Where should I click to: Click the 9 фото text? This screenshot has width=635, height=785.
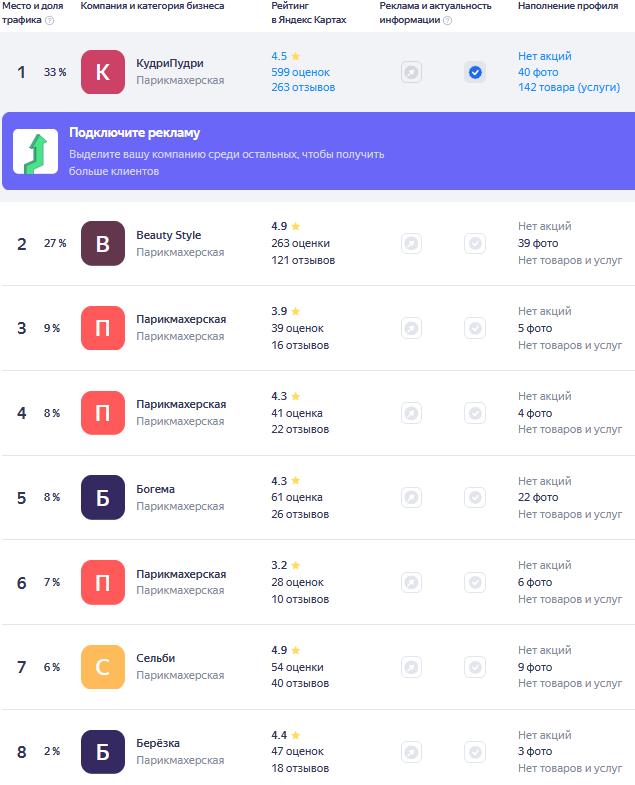[535, 667]
